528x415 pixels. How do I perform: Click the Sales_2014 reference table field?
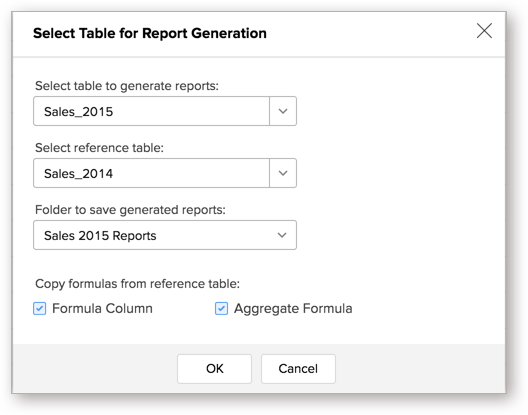152,173
